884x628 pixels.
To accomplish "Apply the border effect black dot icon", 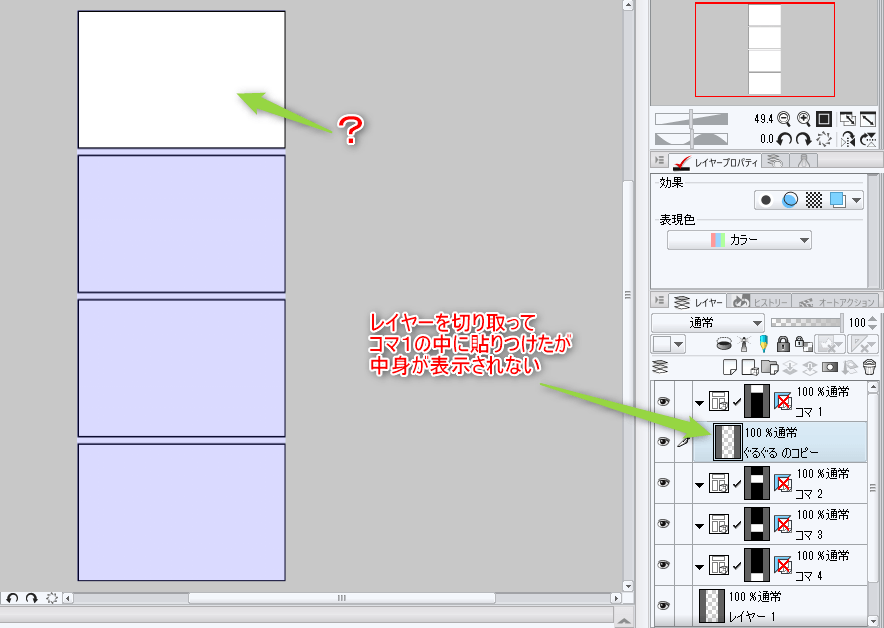I will pos(766,200).
